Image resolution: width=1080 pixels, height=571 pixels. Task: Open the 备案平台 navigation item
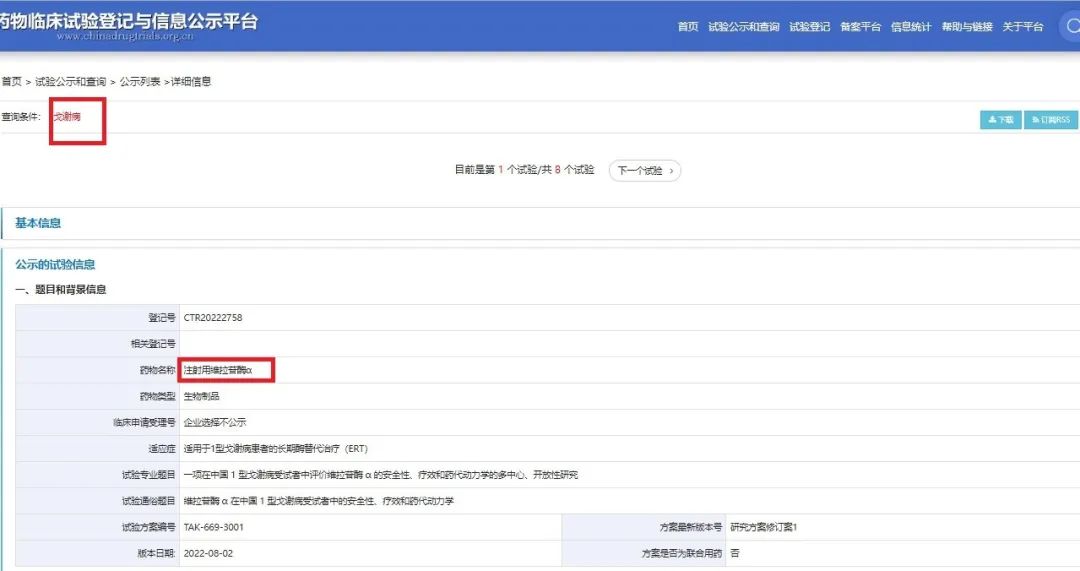[860, 27]
